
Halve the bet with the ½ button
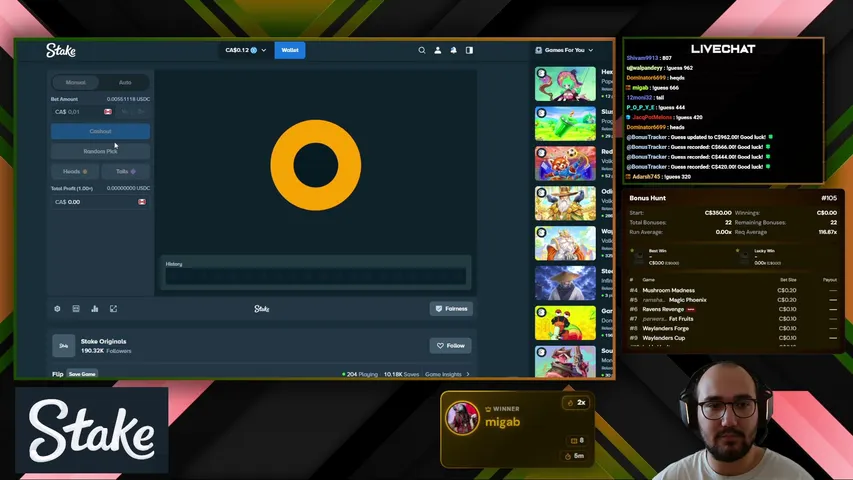[125, 112]
